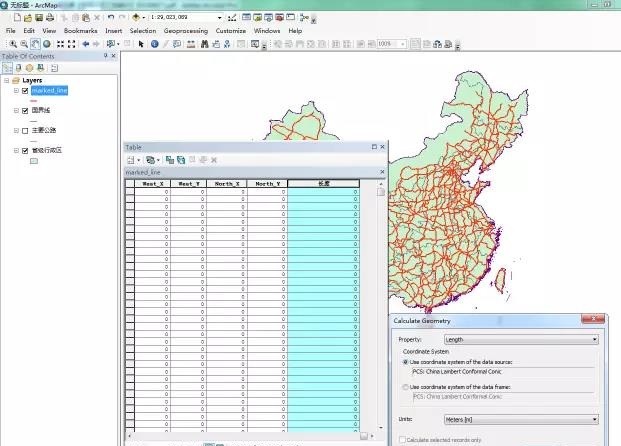
Task: Click the 长度 column header
Action: pyautogui.click(x=324, y=184)
